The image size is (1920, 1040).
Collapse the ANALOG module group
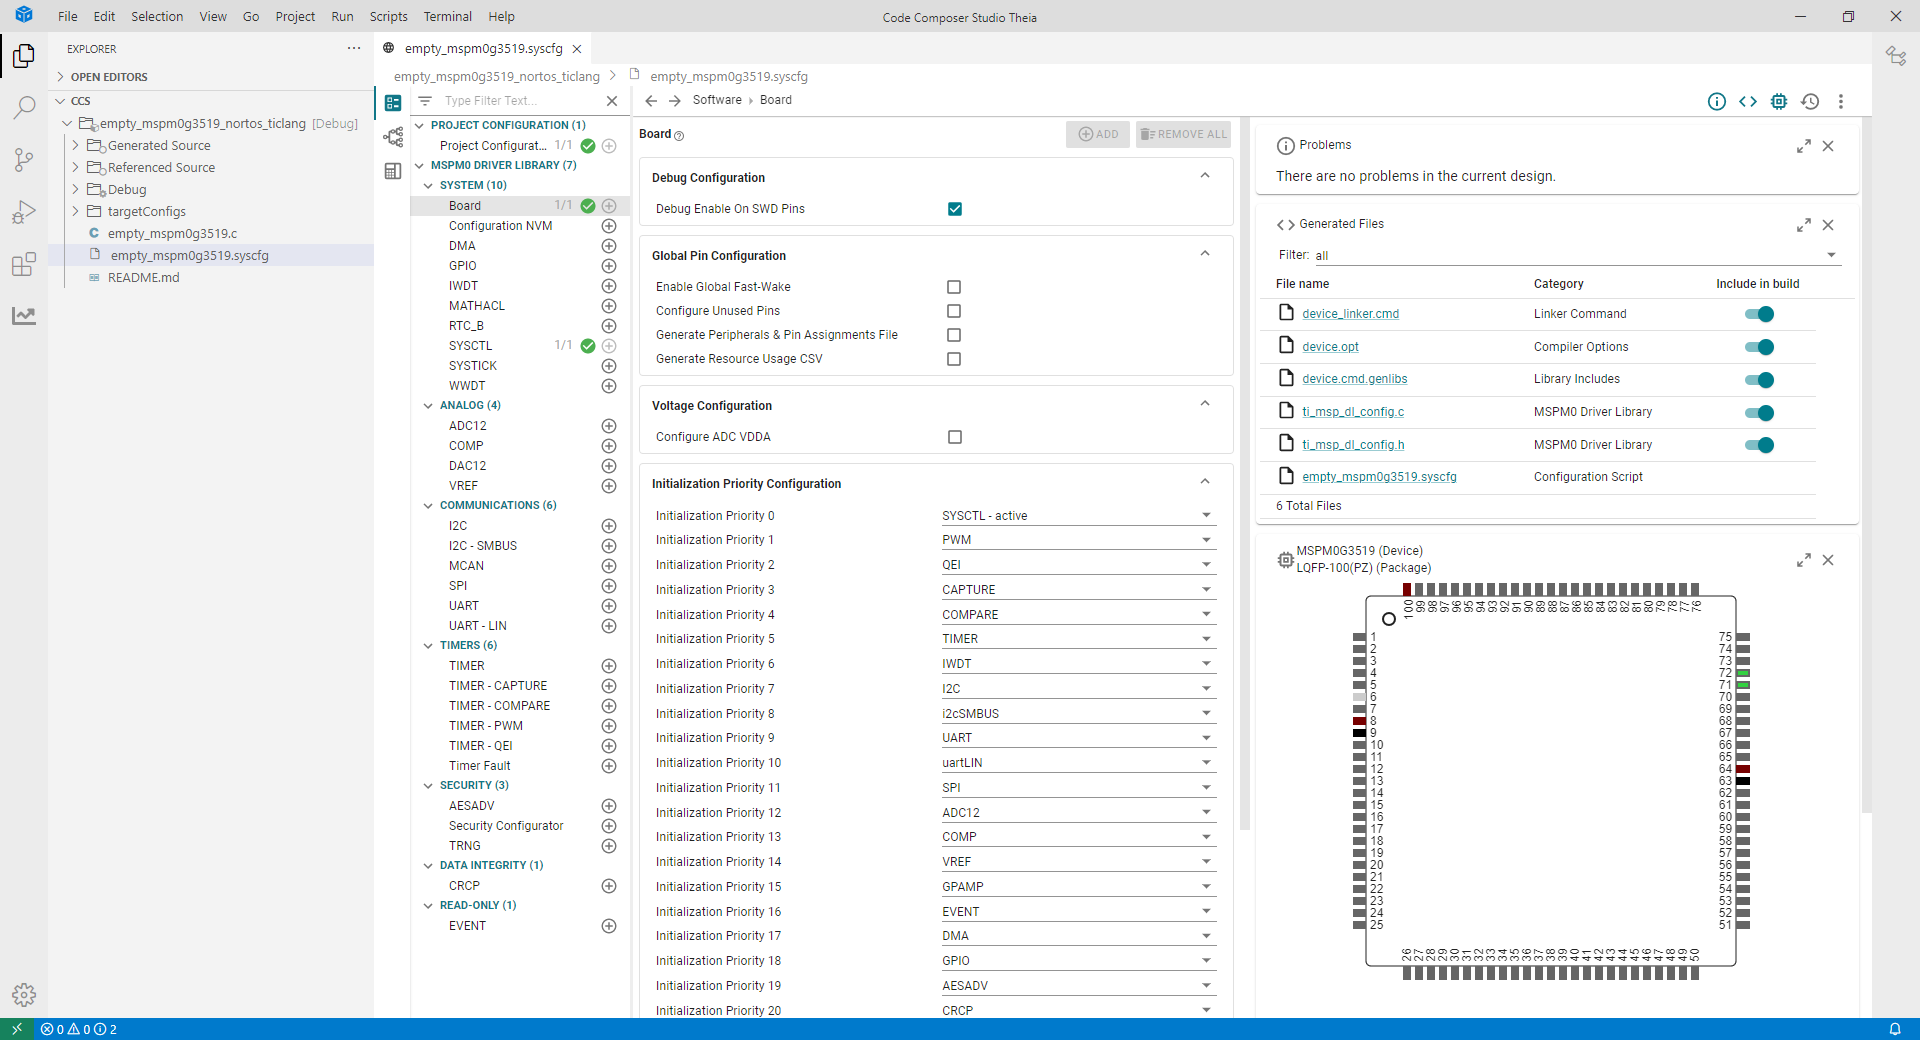click(428, 406)
